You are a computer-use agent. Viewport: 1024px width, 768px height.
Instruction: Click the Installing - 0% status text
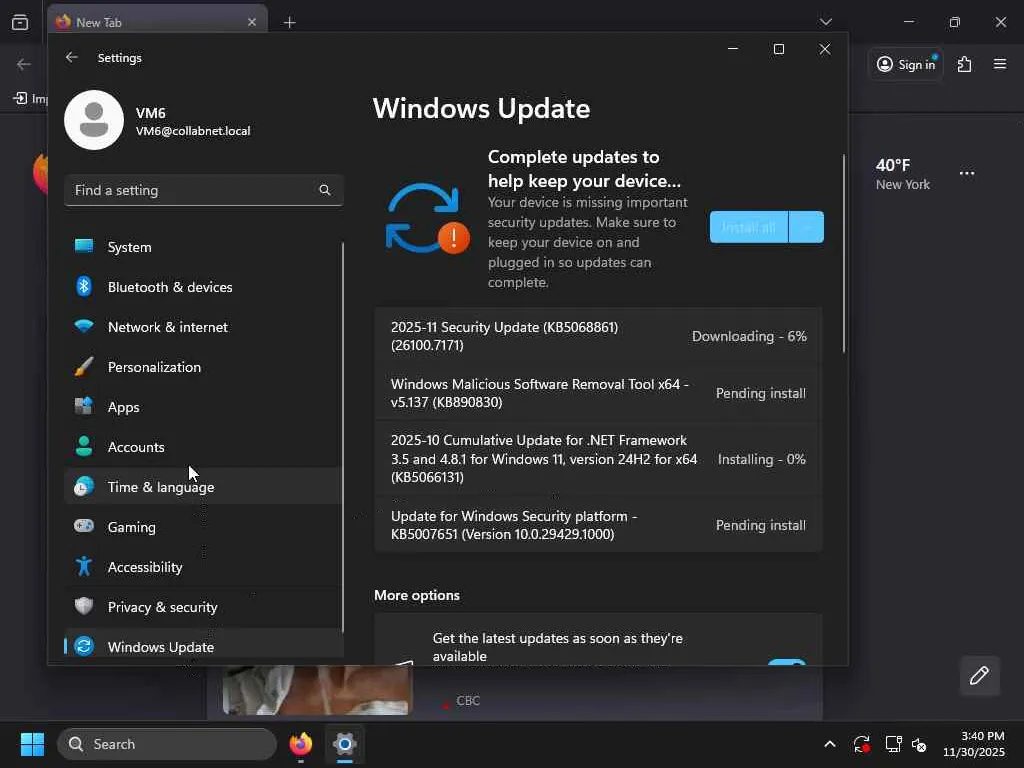[761, 458]
